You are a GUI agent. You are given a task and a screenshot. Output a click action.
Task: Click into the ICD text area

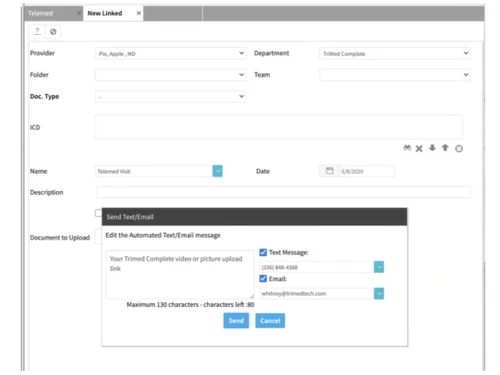(x=279, y=127)
